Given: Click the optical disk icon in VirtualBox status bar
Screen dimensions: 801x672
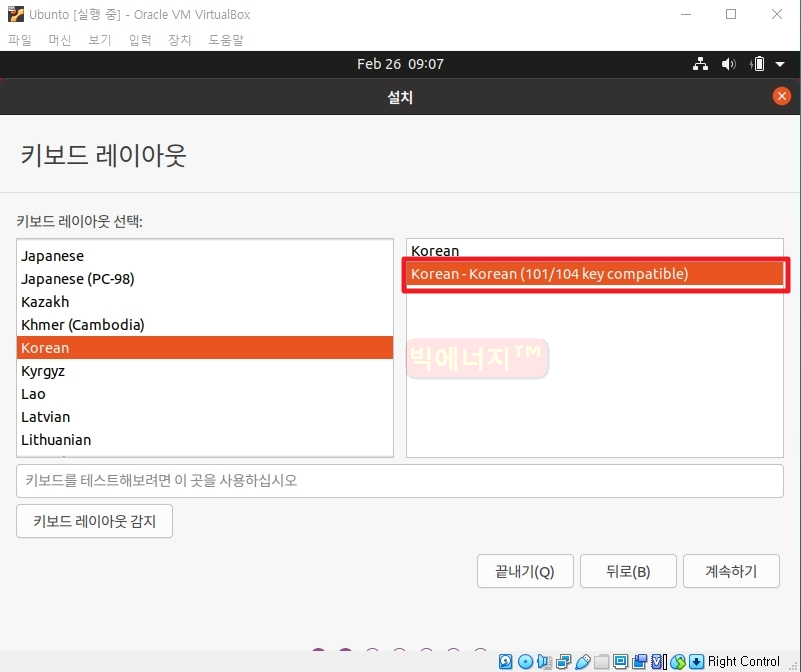Looking at the screenshot, I should [525, 662].
